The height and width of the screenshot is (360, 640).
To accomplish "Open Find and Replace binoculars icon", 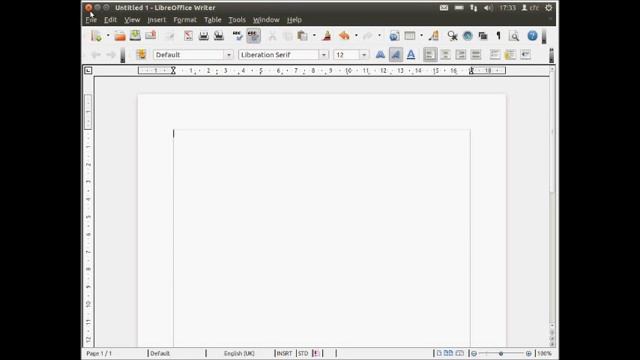I will [x=452, y=36].
